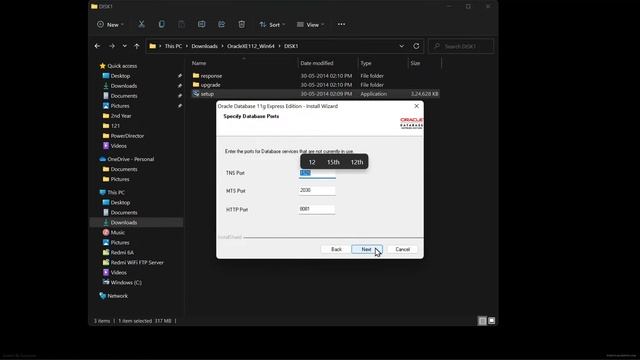
Task: Open Music under This PC
Action: coord(118,232)
